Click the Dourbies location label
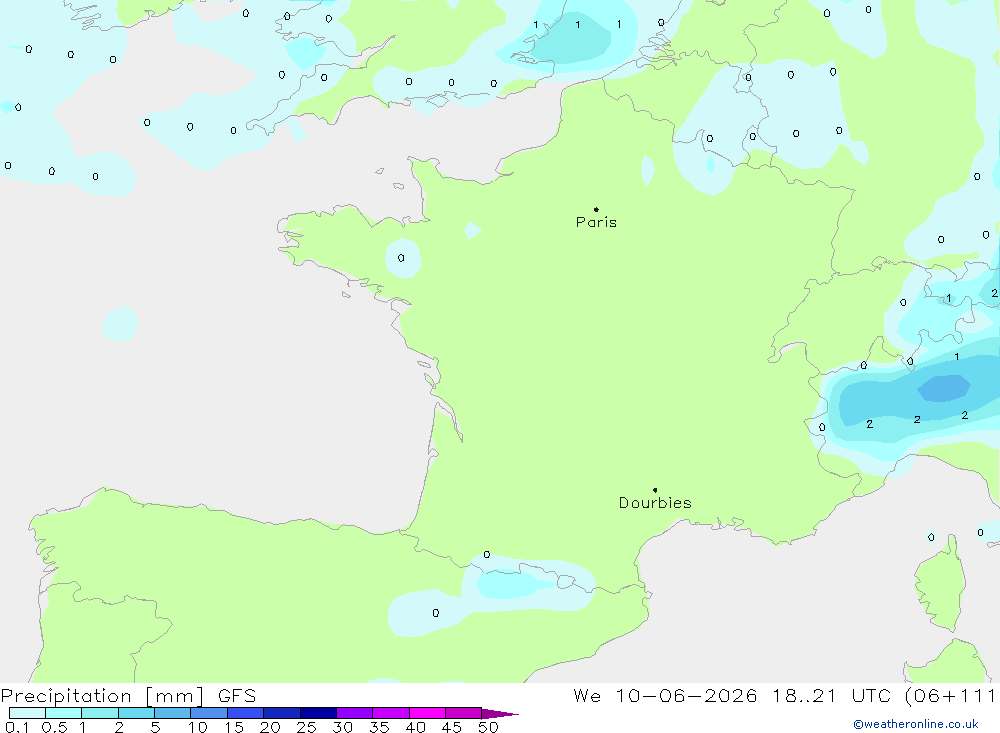 click(x=655, y=503)
